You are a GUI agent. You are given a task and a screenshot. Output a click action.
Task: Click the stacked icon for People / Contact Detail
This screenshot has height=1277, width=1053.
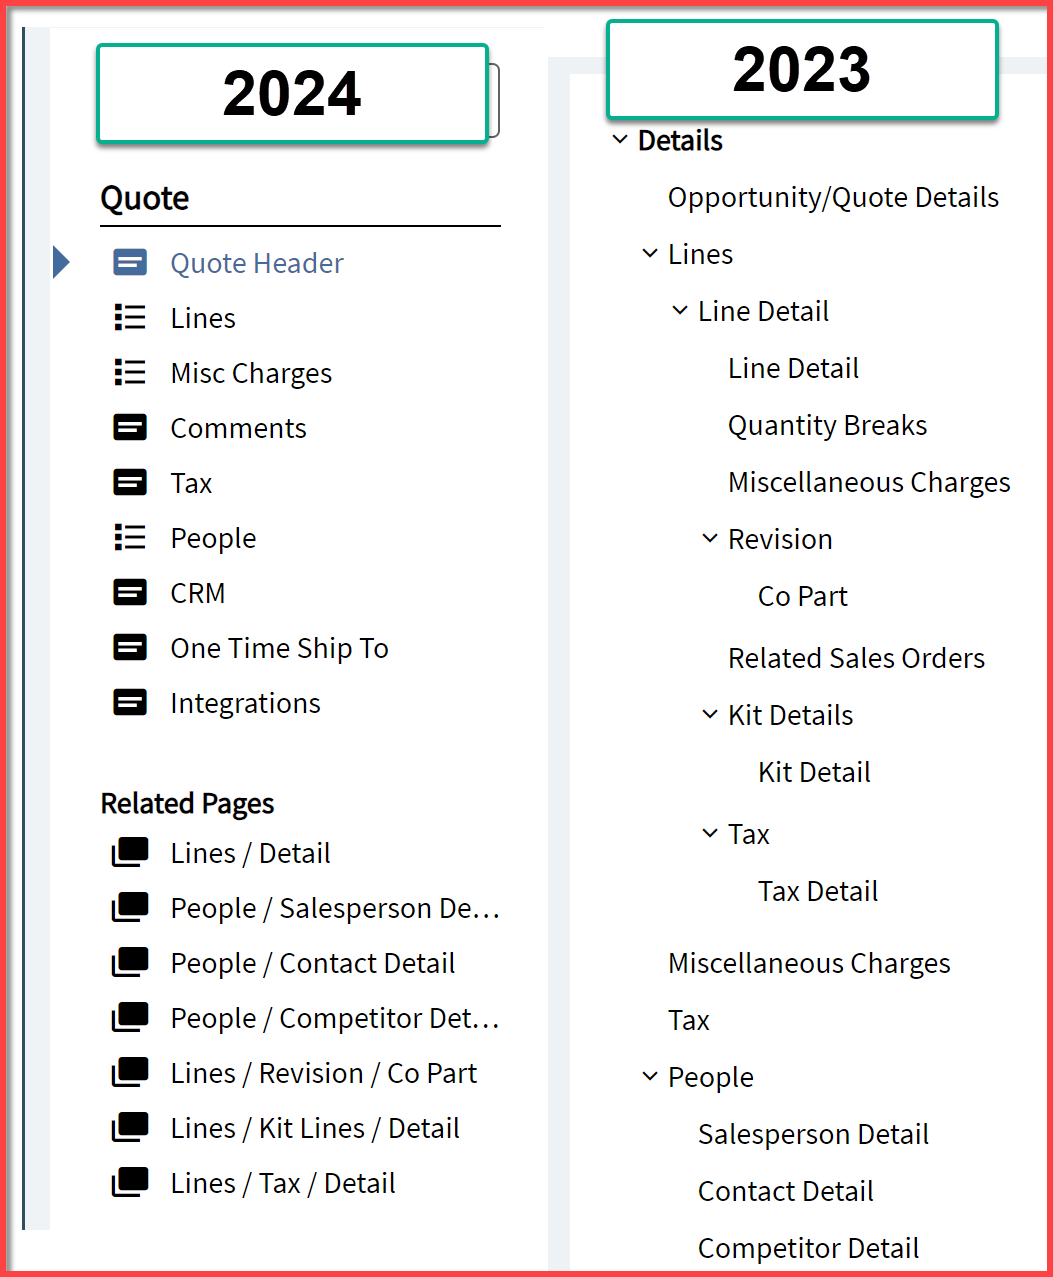(x=130, y=963)
